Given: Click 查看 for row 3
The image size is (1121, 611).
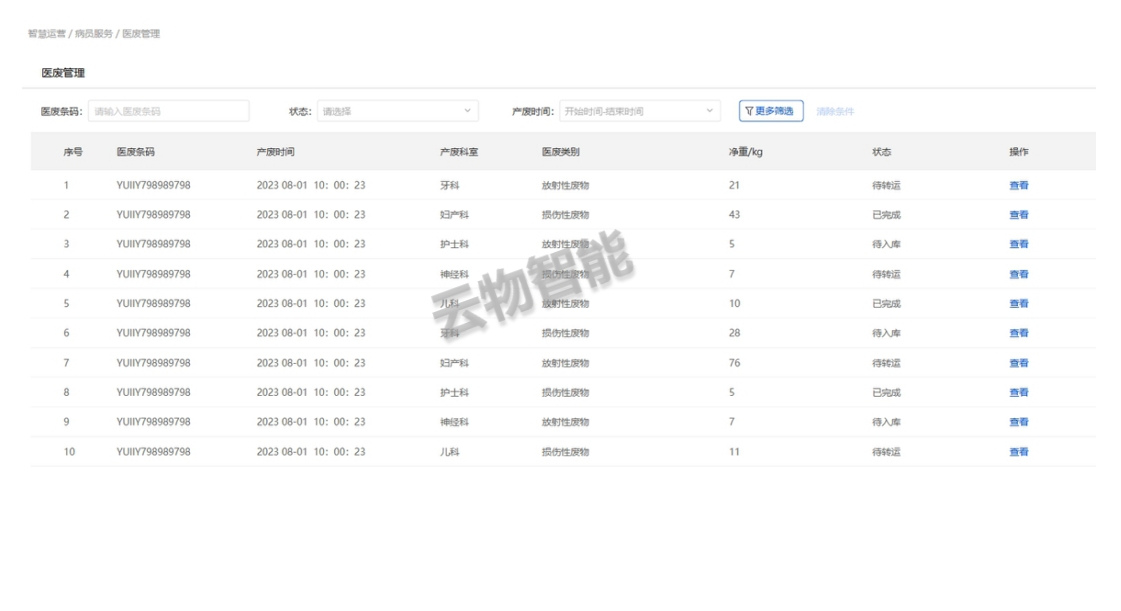Looking at the screenshot, I should 1019,244.
